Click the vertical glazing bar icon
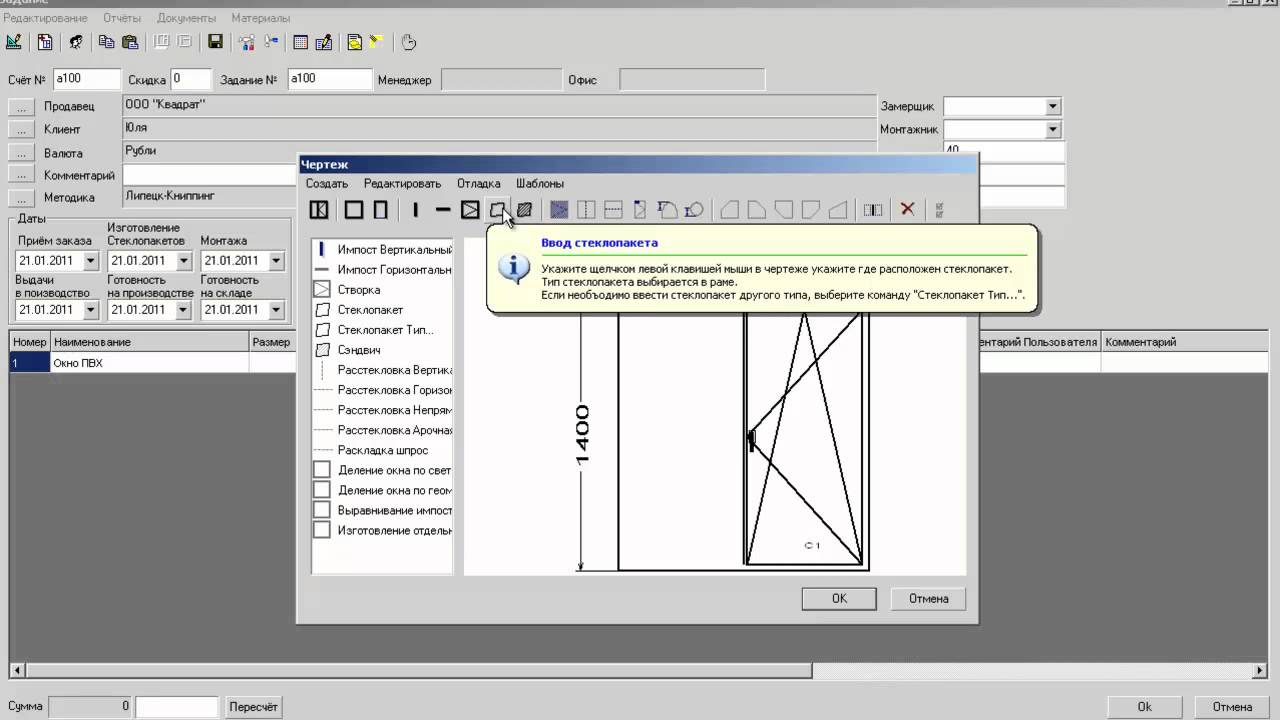1280x720 pixels. pyautogui.click(x=587, y=210)
